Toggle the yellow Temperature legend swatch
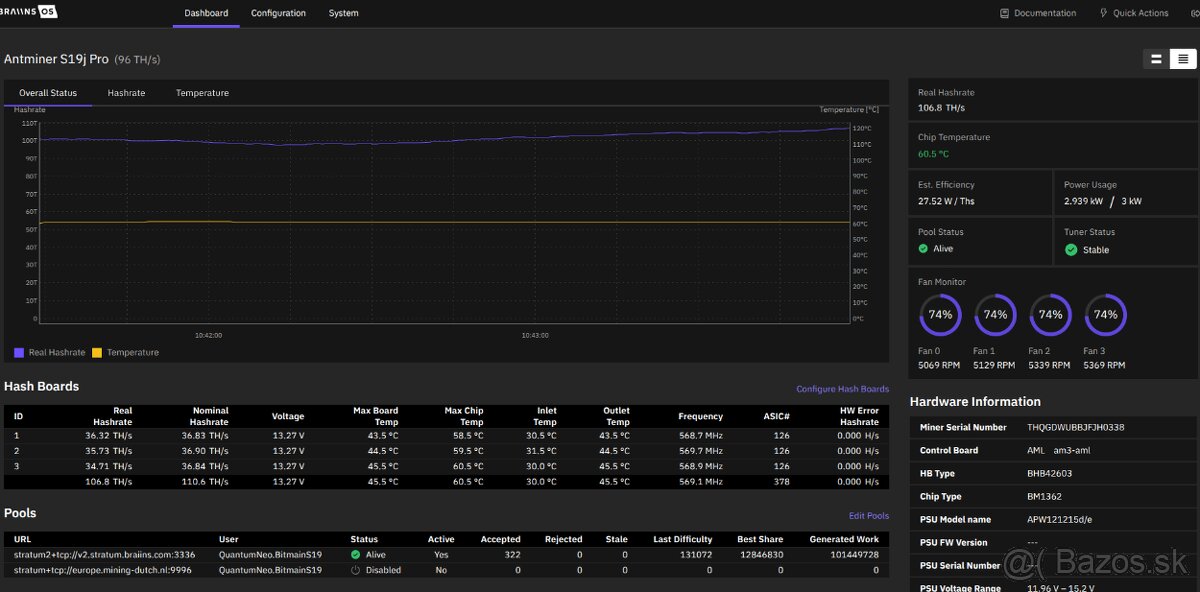This screenshot has height=592, width=1200. pos(98,352)
